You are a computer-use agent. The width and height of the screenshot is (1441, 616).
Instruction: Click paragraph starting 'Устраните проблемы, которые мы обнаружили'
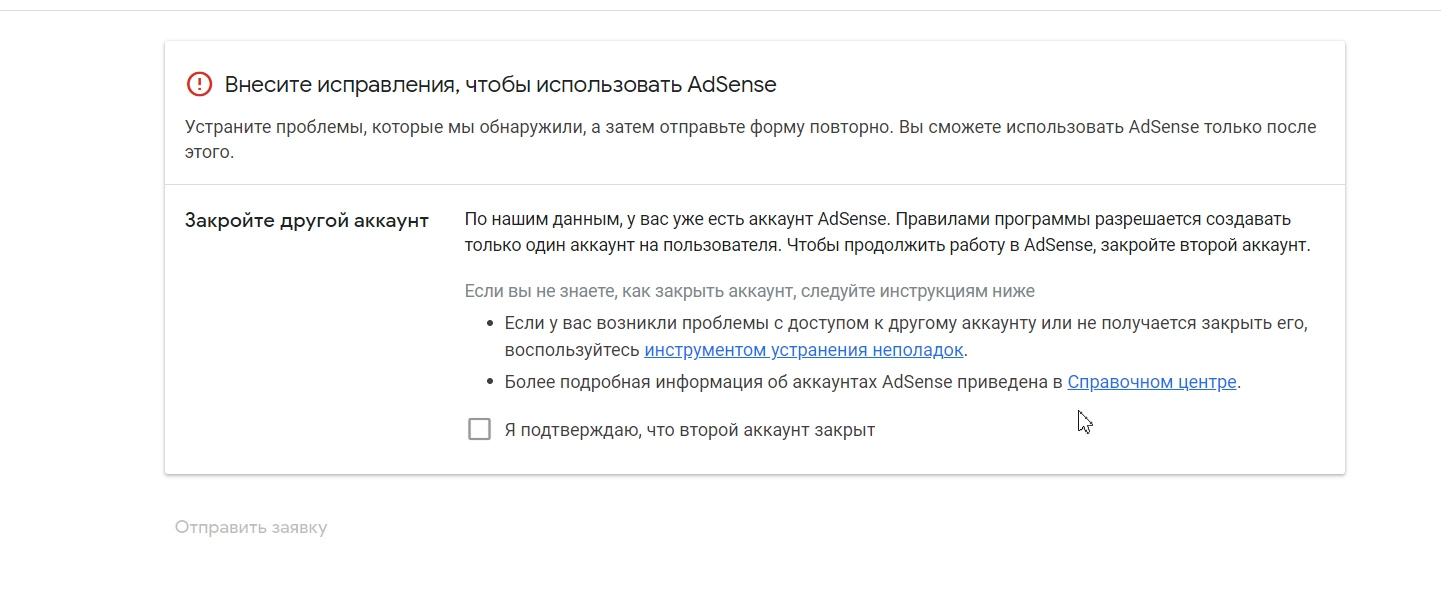pos(751,140)
